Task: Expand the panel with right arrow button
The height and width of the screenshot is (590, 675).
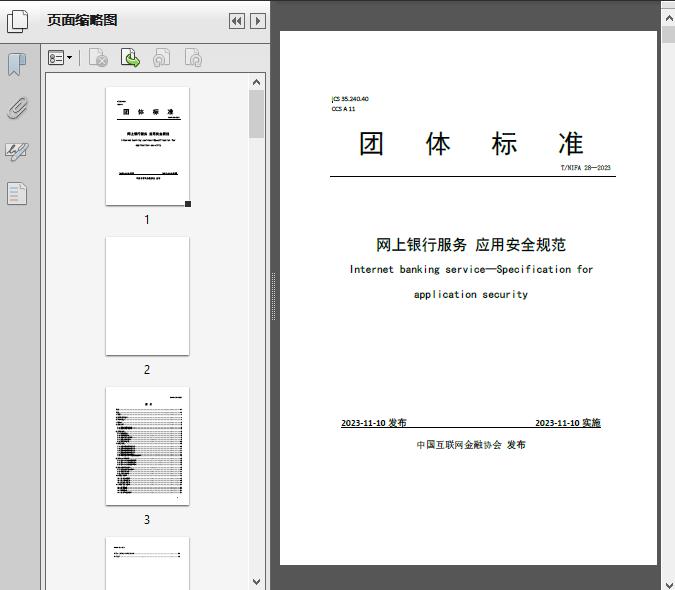Action: (x=258, y=21)
